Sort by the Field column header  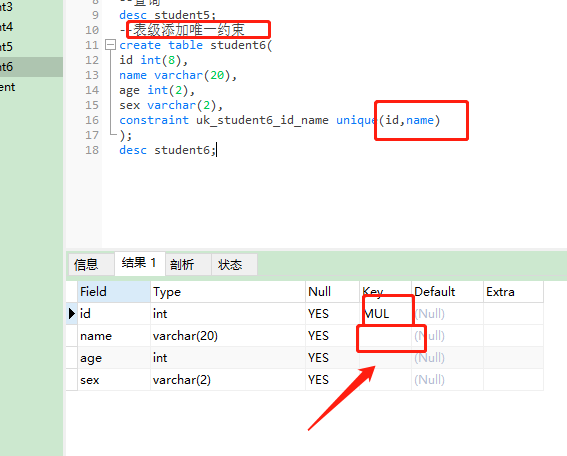pos(114,292)
